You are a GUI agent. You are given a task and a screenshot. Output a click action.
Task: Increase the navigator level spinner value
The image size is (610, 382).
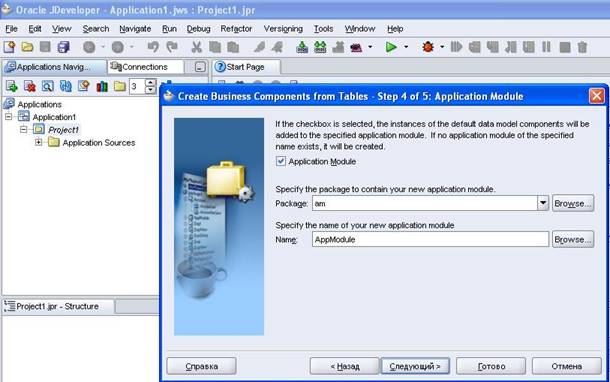pyautogui.click(x=150, y=82)
